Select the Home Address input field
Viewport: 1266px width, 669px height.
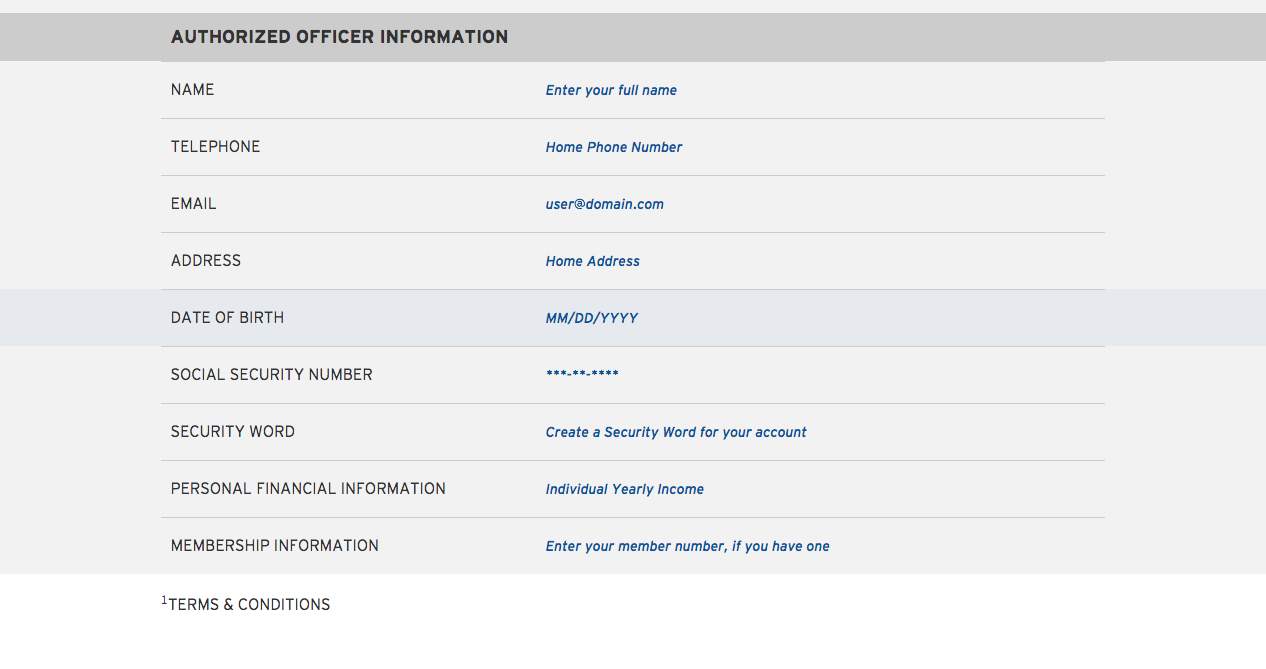[x=593, y=261]
